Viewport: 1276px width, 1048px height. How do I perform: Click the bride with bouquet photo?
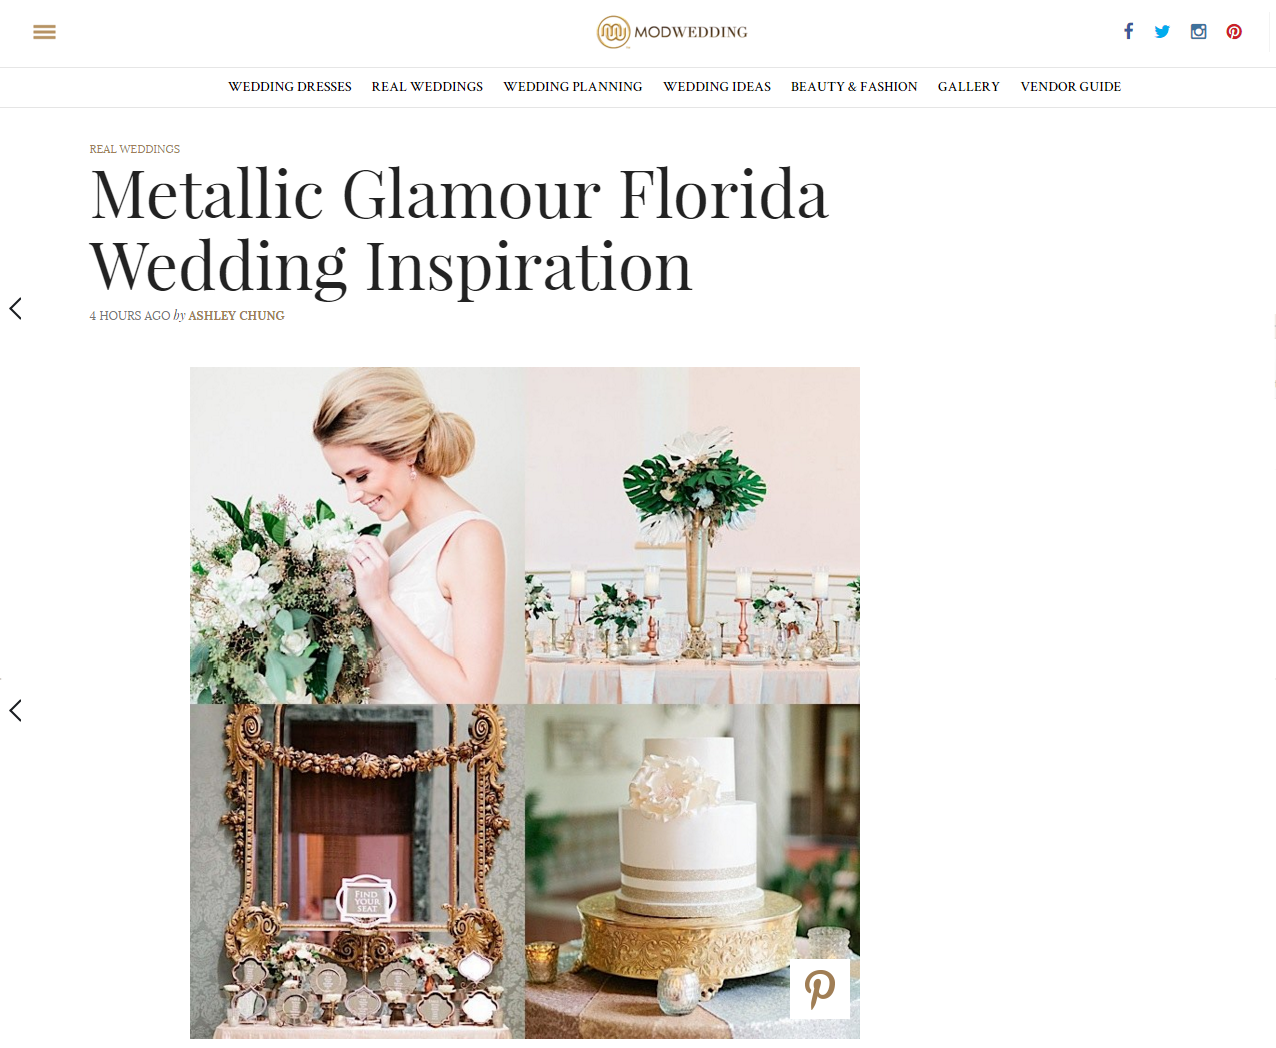click(357, 535)
